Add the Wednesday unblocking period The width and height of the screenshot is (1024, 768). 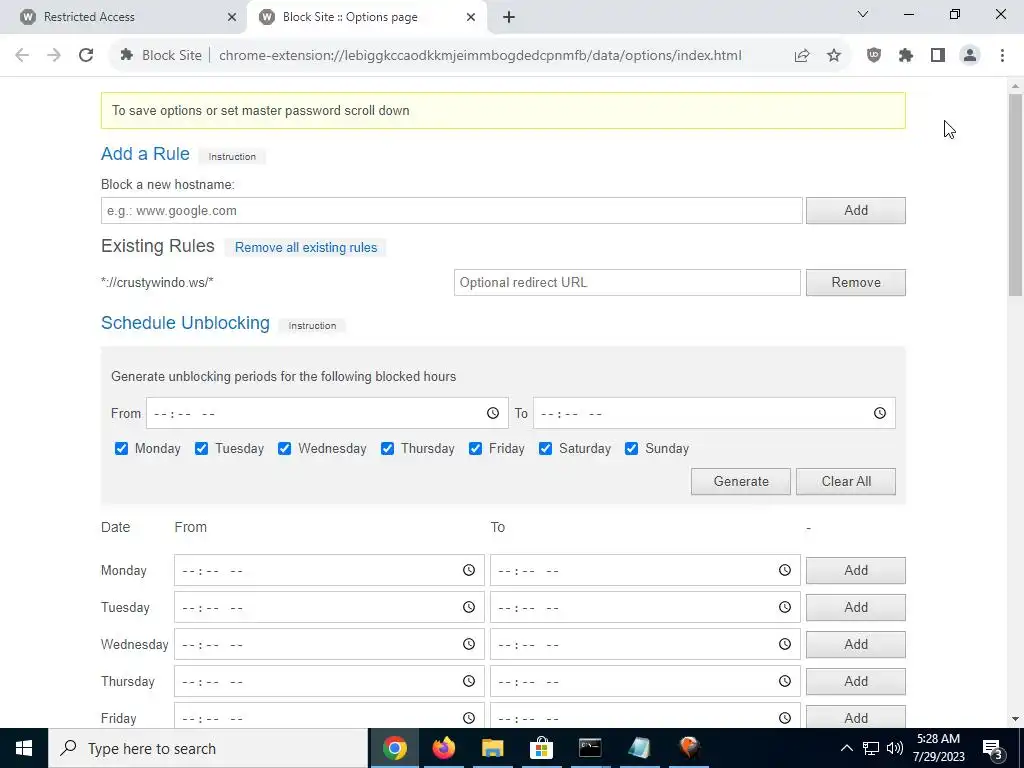point(856,644)
